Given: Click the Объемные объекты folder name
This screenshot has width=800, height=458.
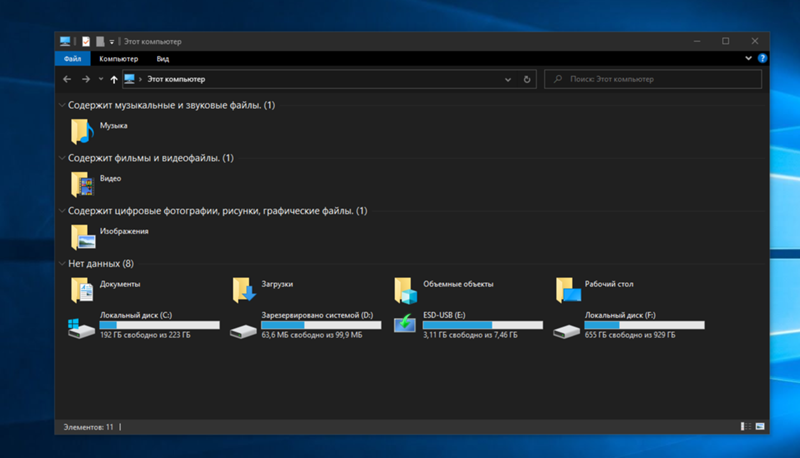Looking at the screenshot, I should tap(458, 284).
